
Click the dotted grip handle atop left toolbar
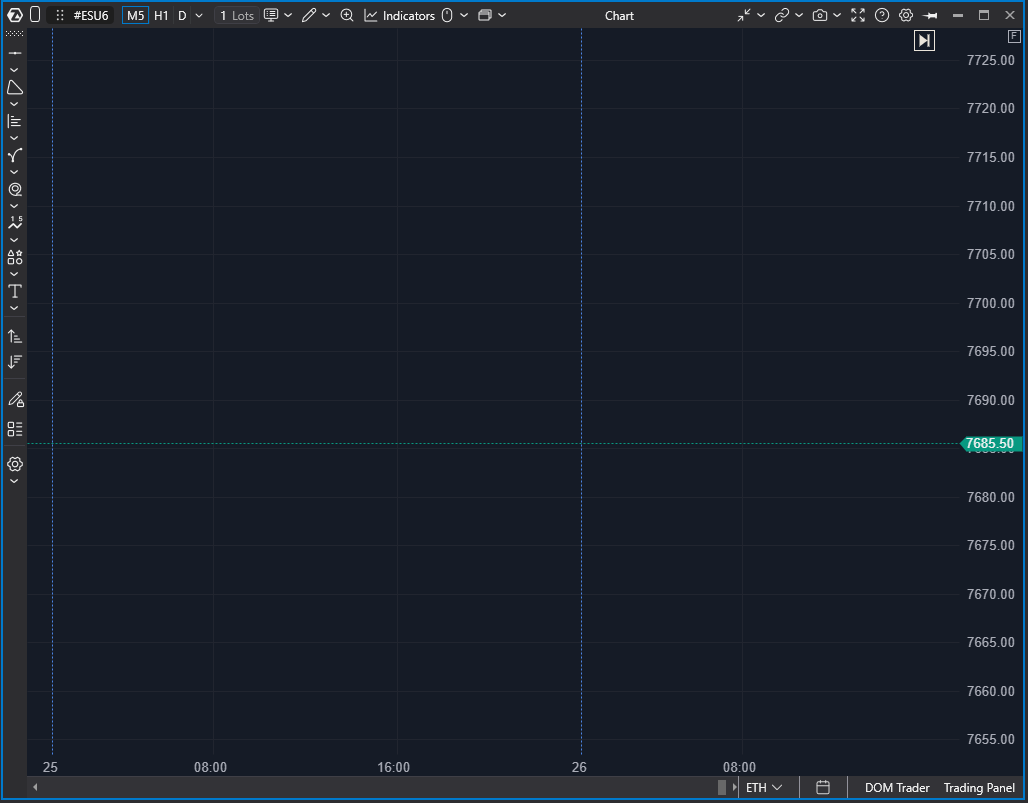point(14,33)
